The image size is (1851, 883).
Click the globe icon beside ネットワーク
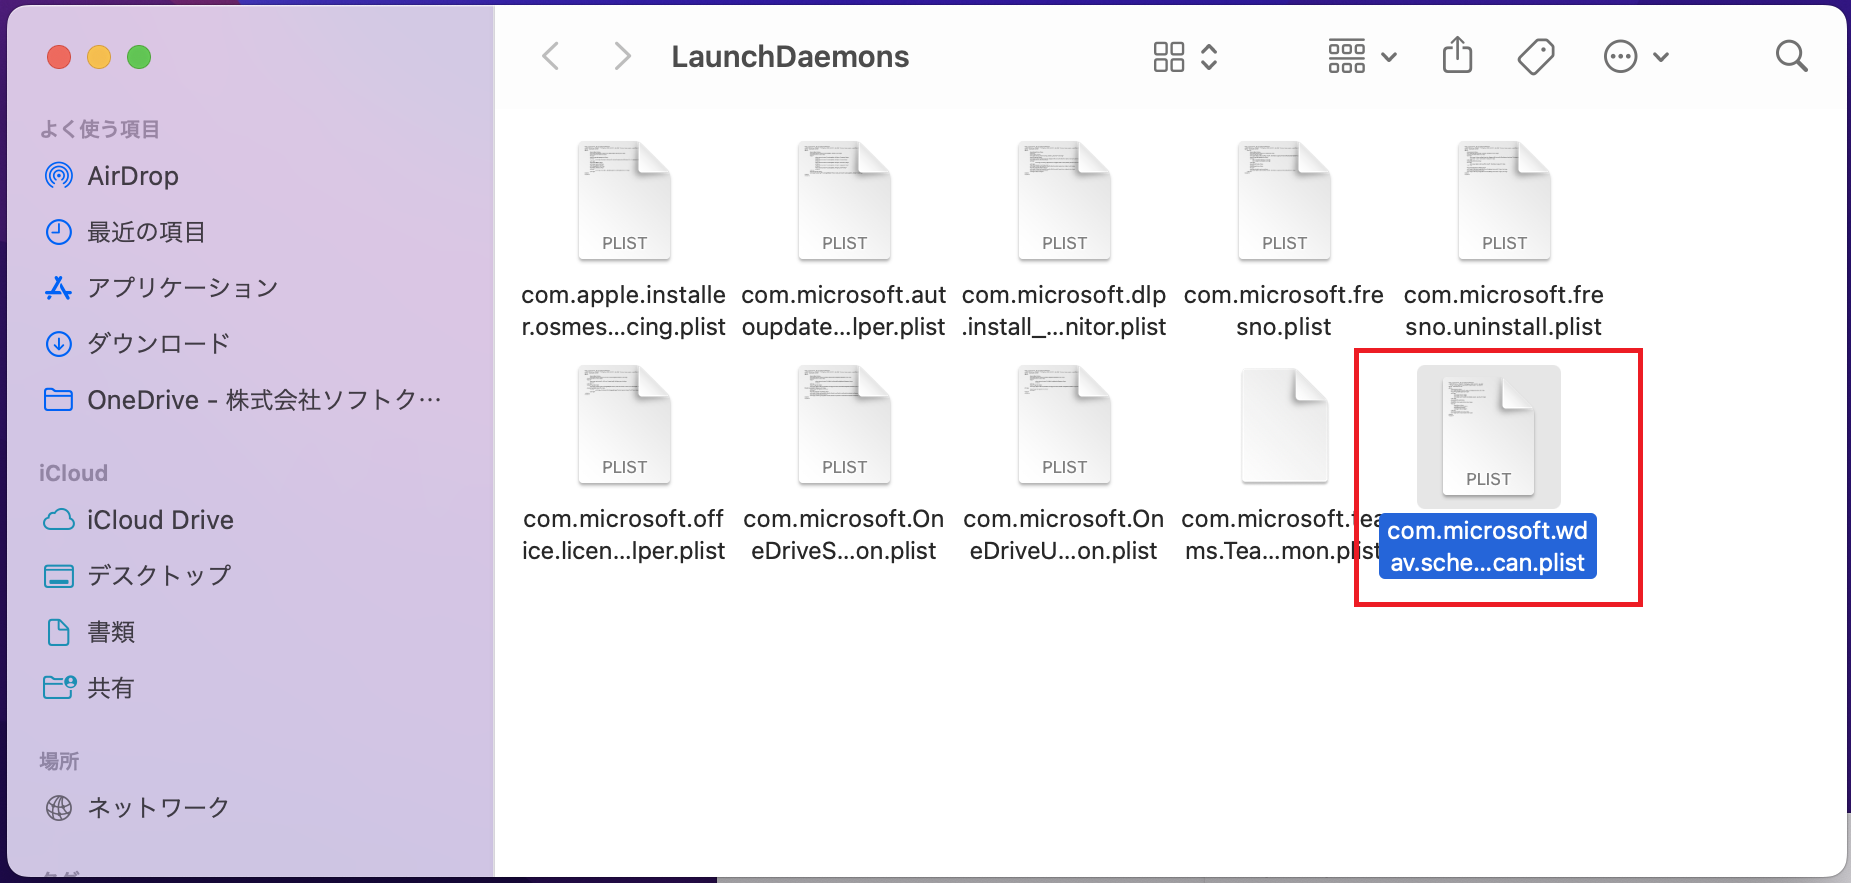(x=59, y=808)
